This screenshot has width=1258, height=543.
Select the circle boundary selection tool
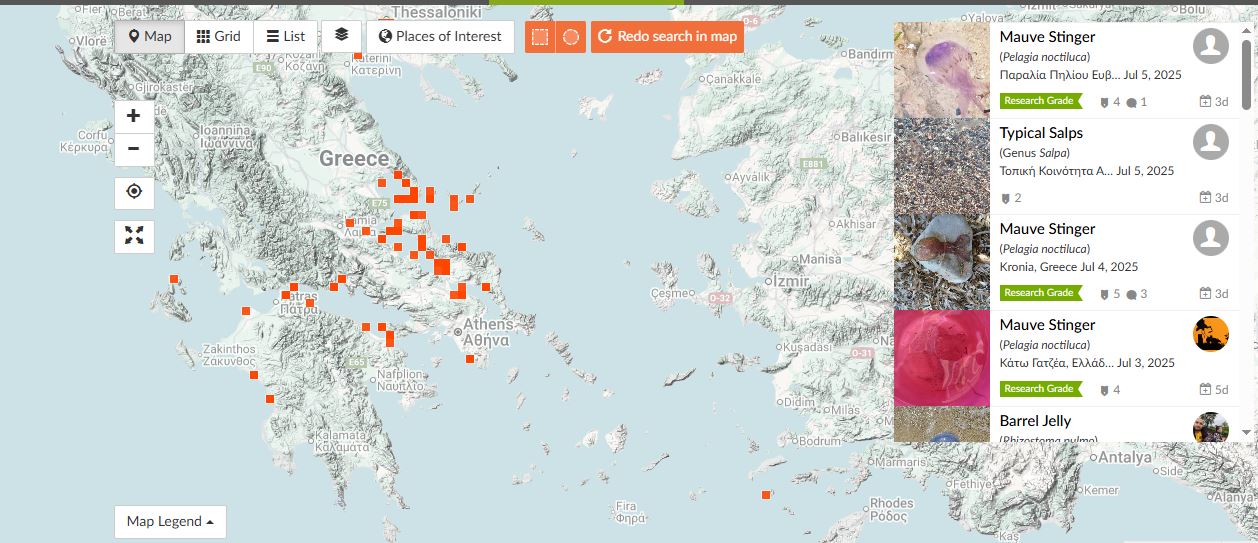click(x=570, y=37)
